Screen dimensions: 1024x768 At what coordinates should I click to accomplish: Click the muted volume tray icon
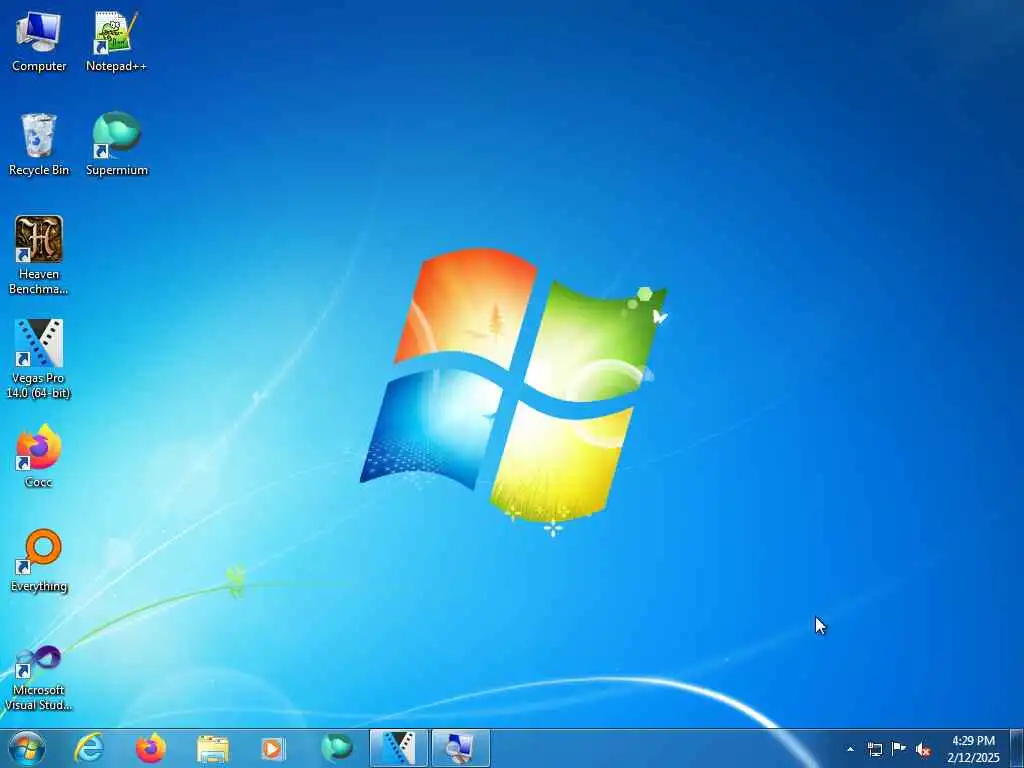[x=923, y=750]
